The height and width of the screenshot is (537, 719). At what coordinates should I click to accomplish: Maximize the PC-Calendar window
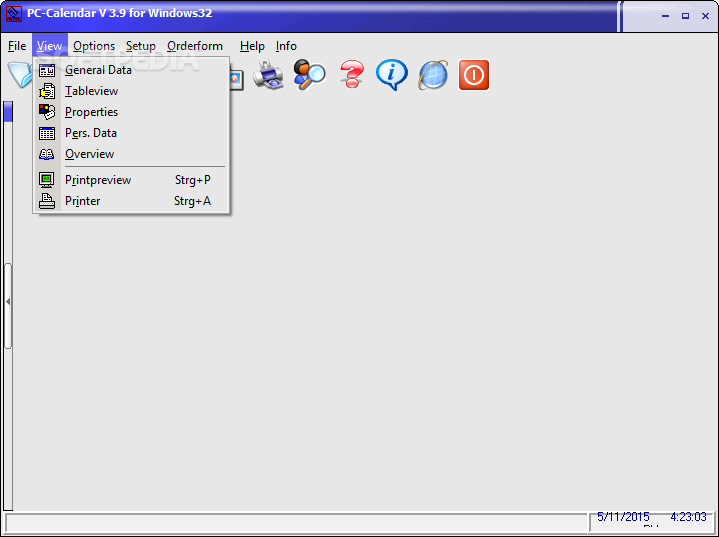click(x=685, y=16)
